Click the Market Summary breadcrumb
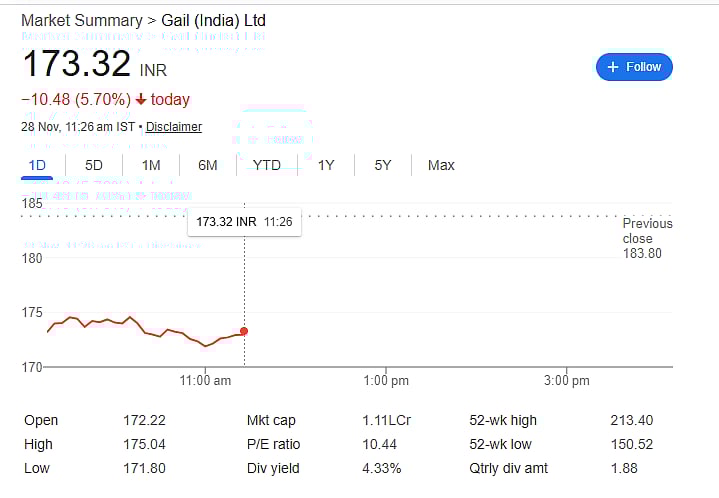The image size is (719, 498). pyautogui.click(x=82, y=20)
